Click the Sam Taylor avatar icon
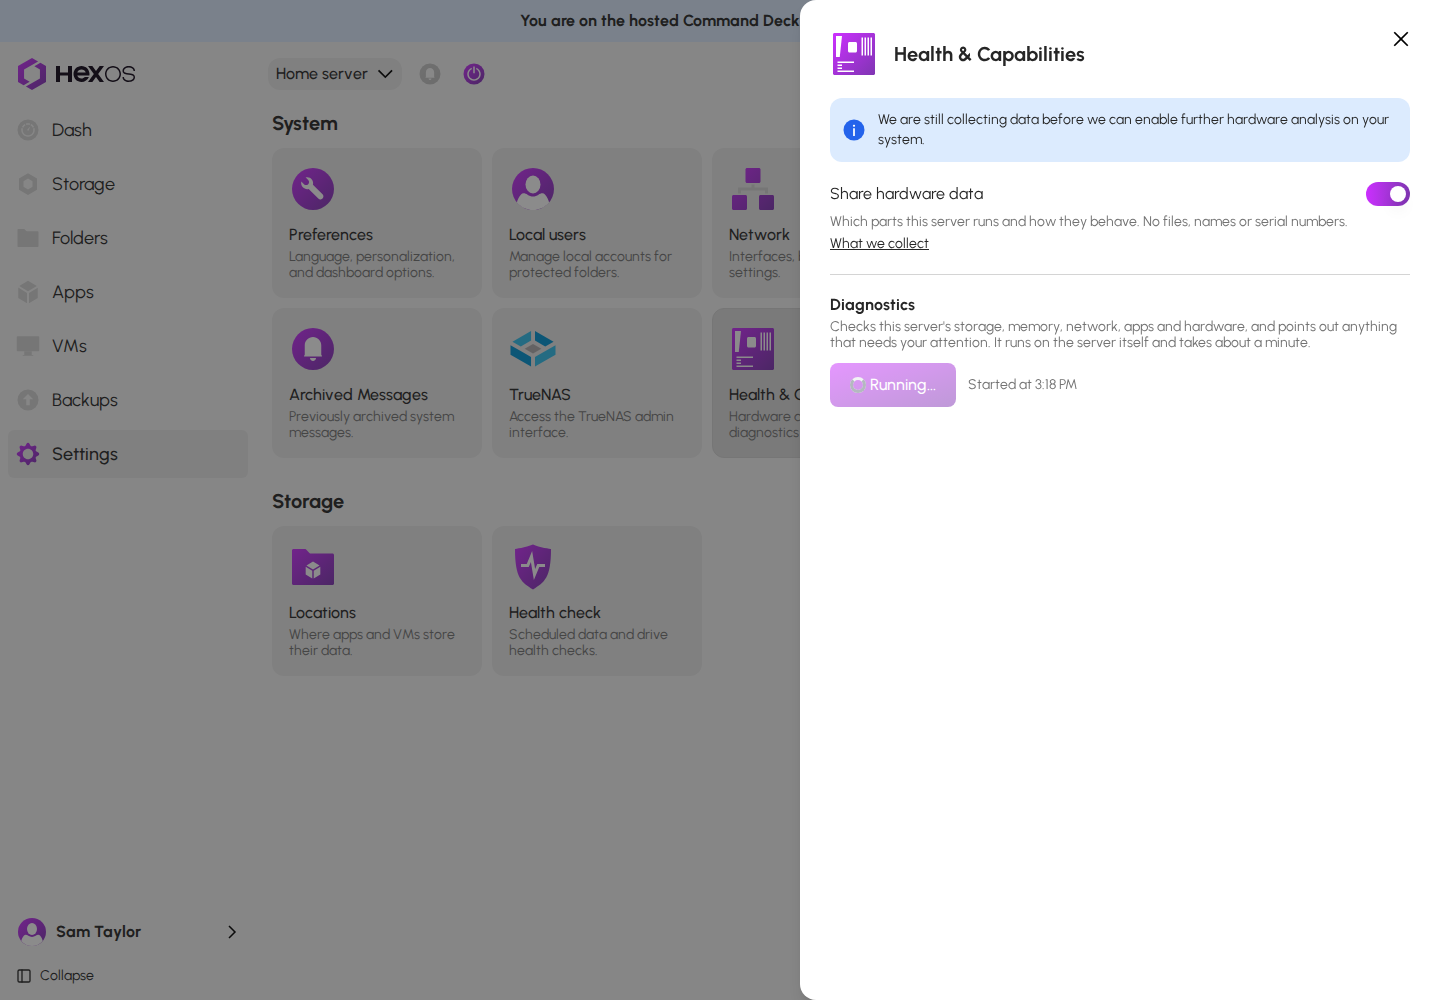 coord(32,932)
